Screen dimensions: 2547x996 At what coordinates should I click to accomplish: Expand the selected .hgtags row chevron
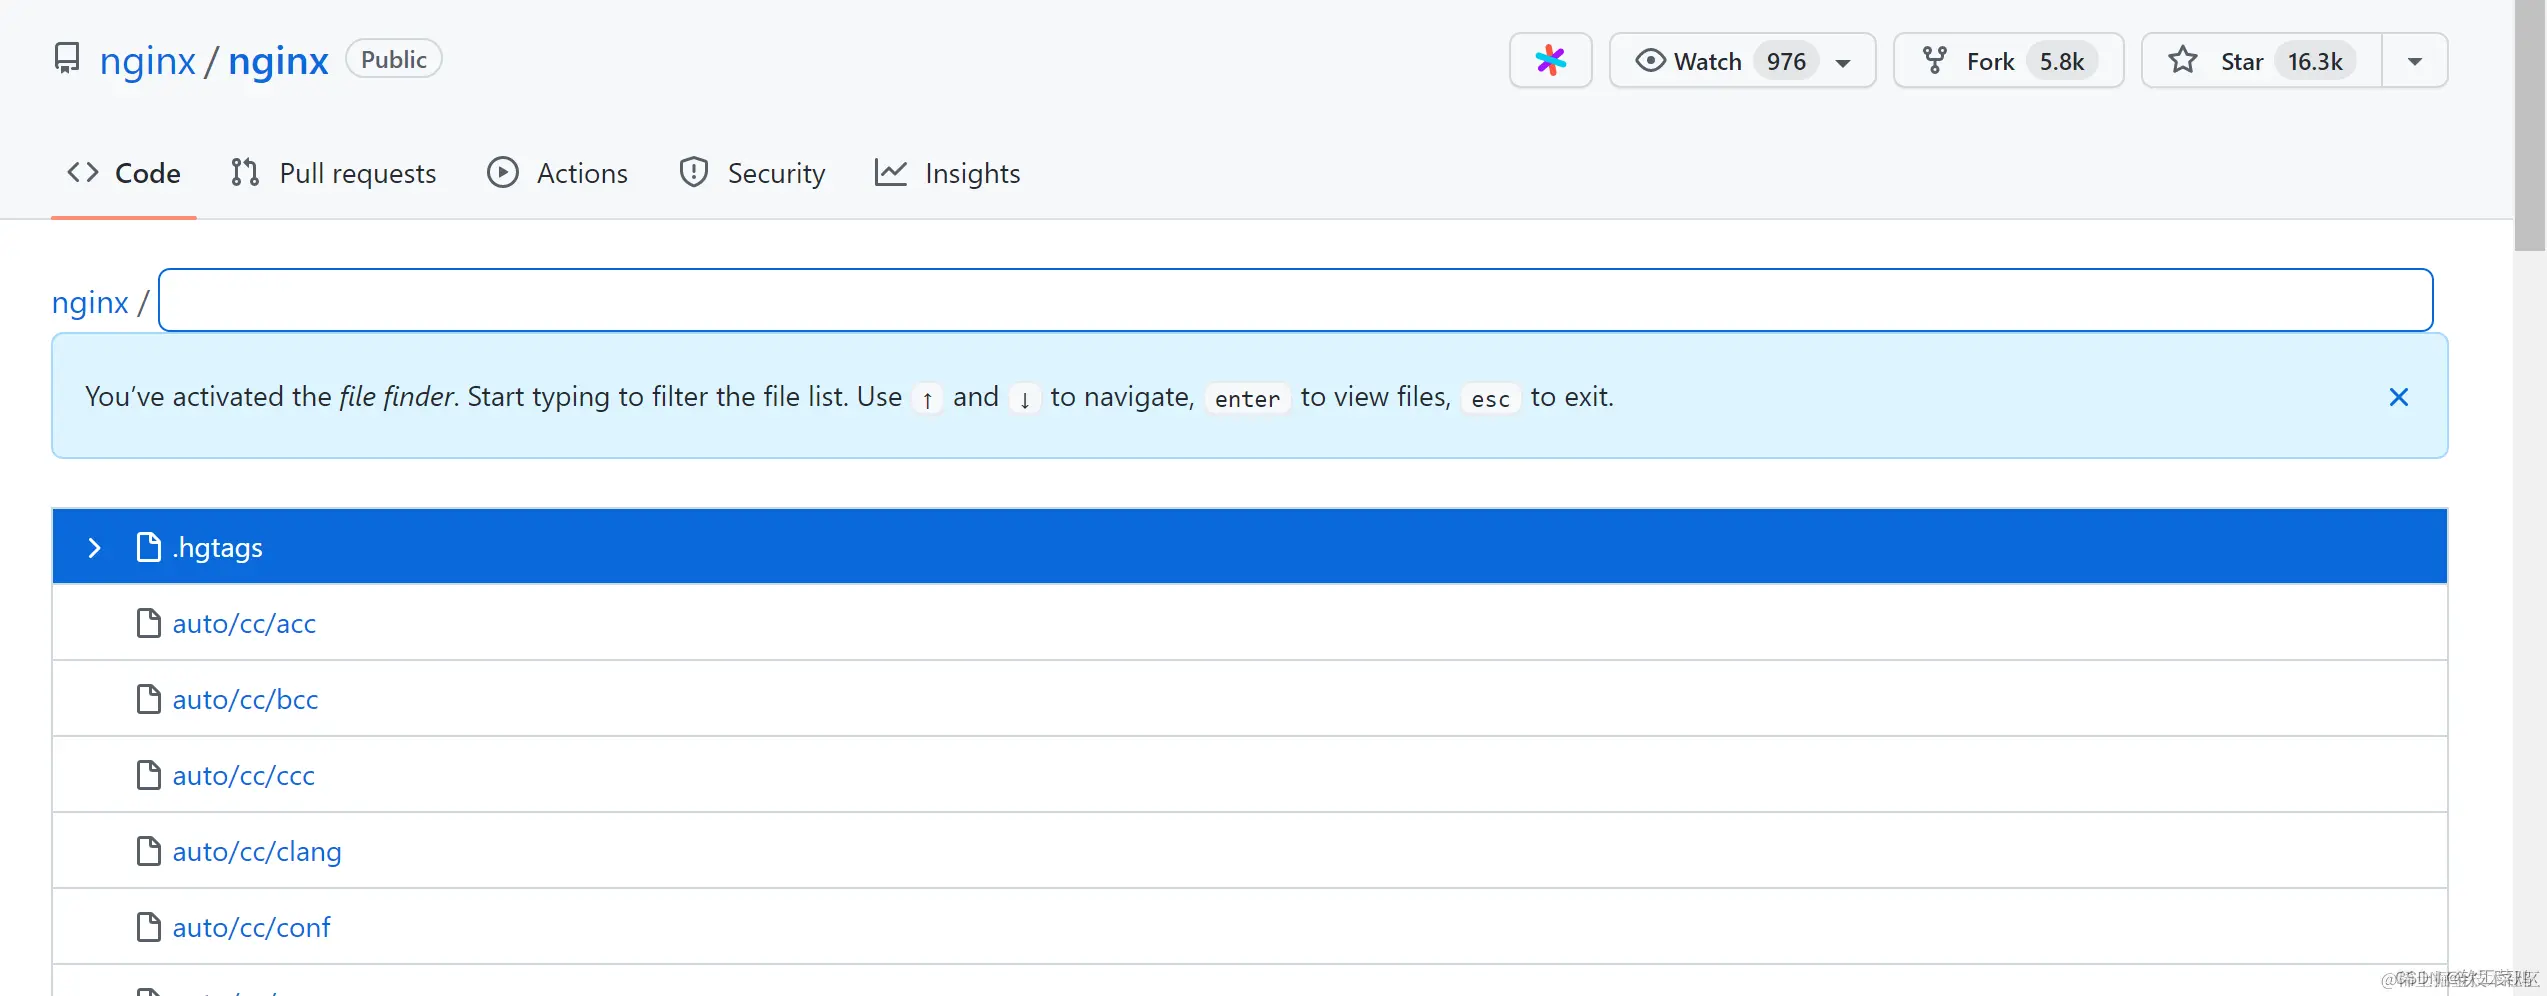pos(94,547)
